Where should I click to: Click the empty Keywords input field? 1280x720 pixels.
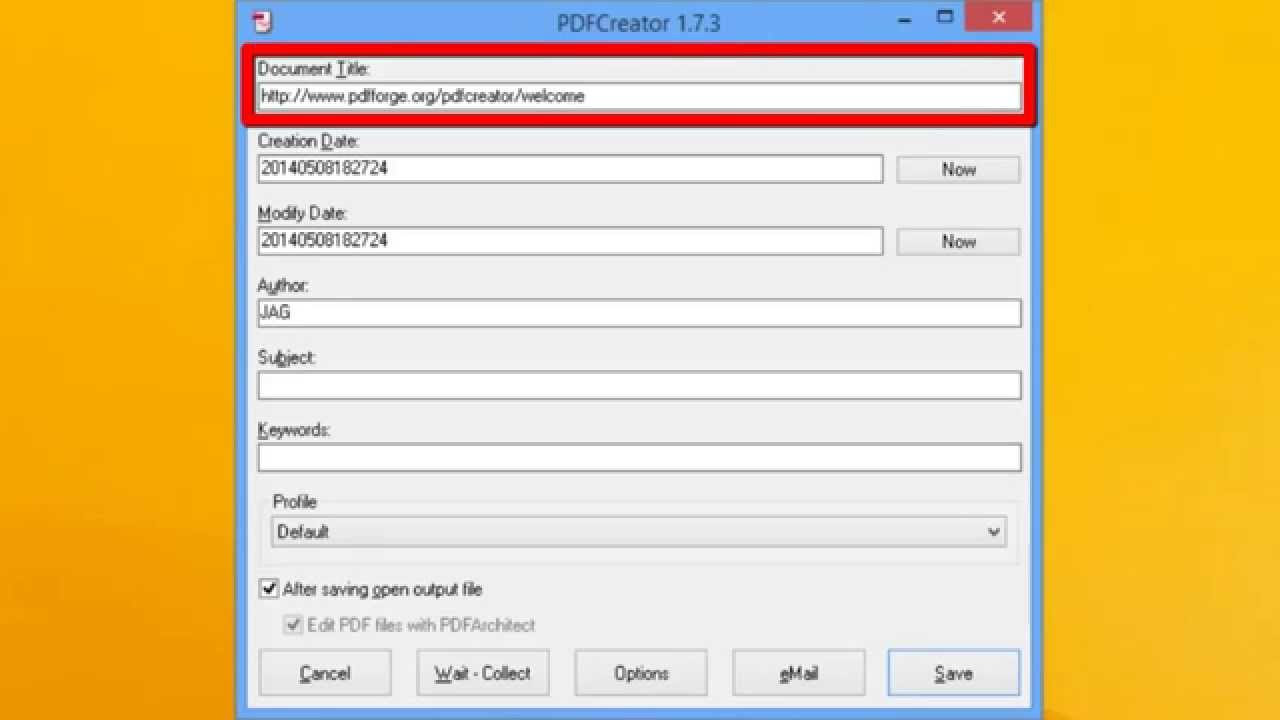(x=639, y=457)
